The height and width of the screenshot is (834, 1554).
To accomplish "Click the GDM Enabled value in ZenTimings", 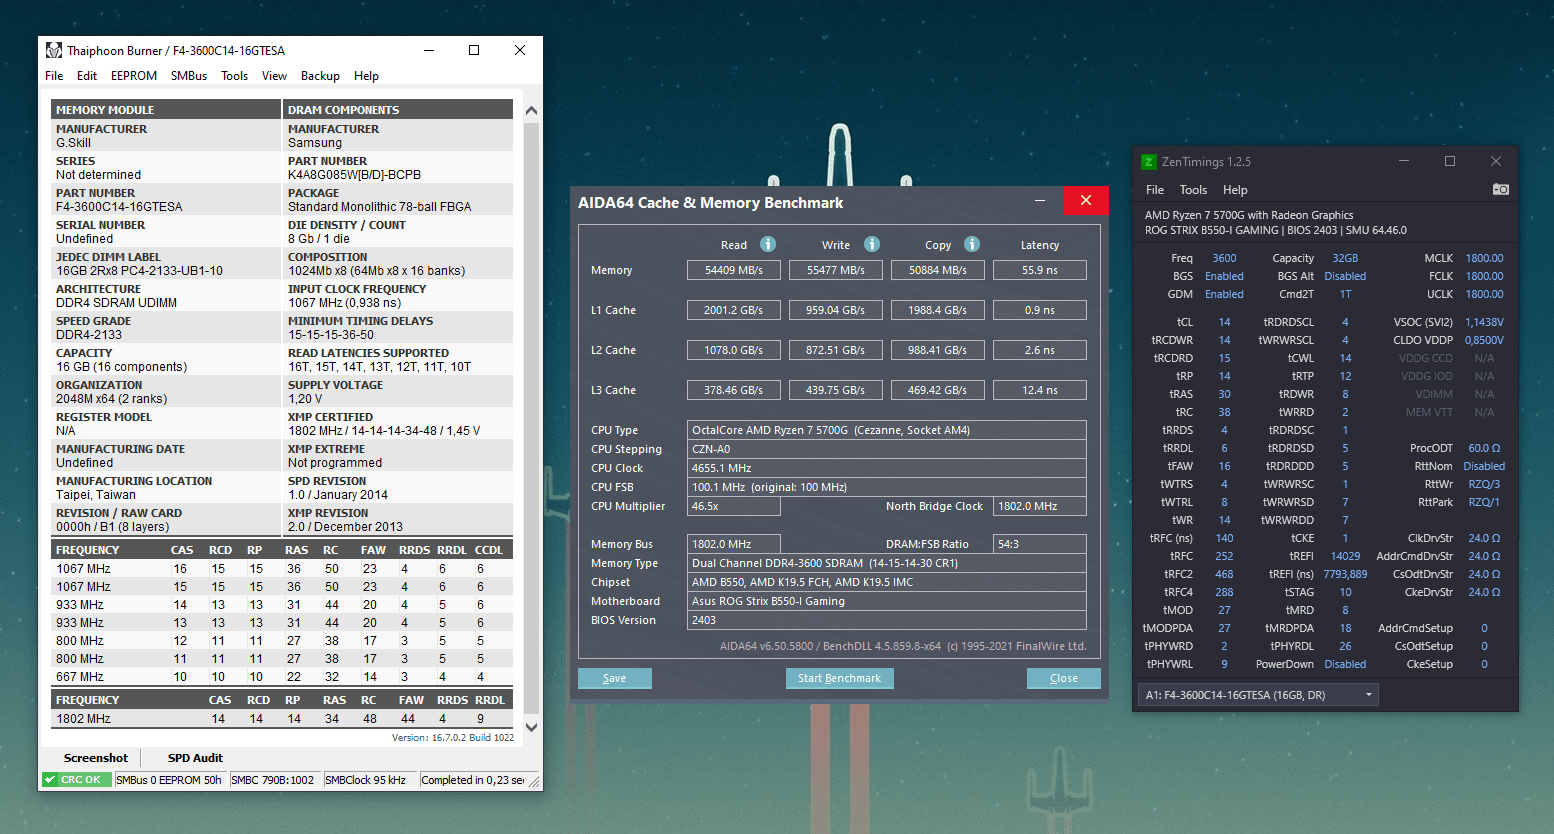I will coord(1224,294).
